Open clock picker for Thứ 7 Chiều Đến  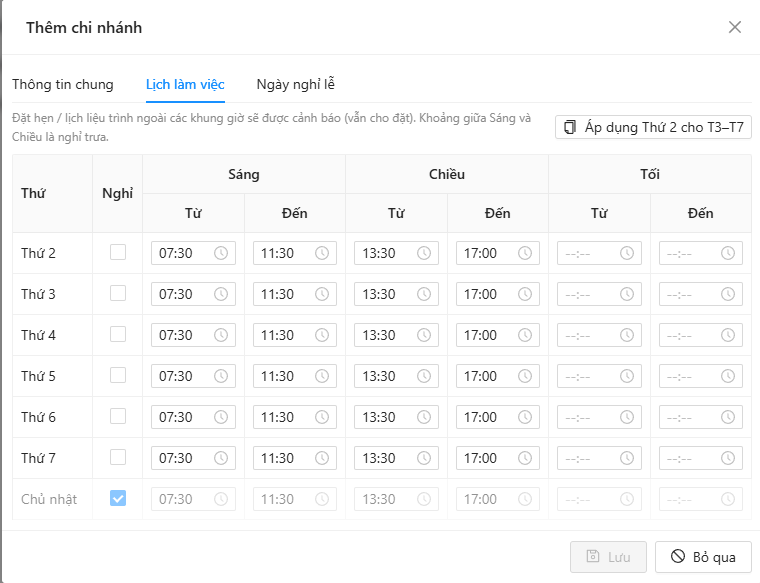point(525,458)
